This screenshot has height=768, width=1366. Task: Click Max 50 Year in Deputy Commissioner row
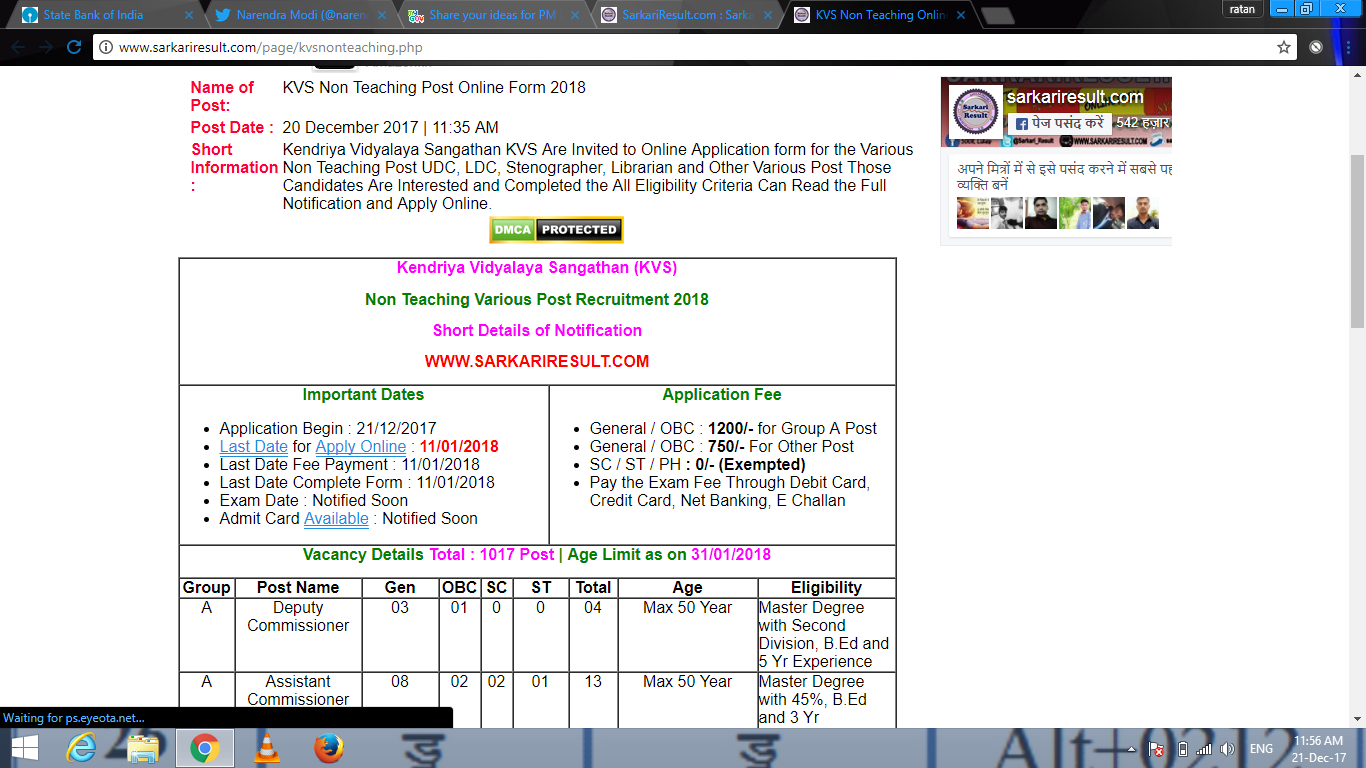[688, 607]
